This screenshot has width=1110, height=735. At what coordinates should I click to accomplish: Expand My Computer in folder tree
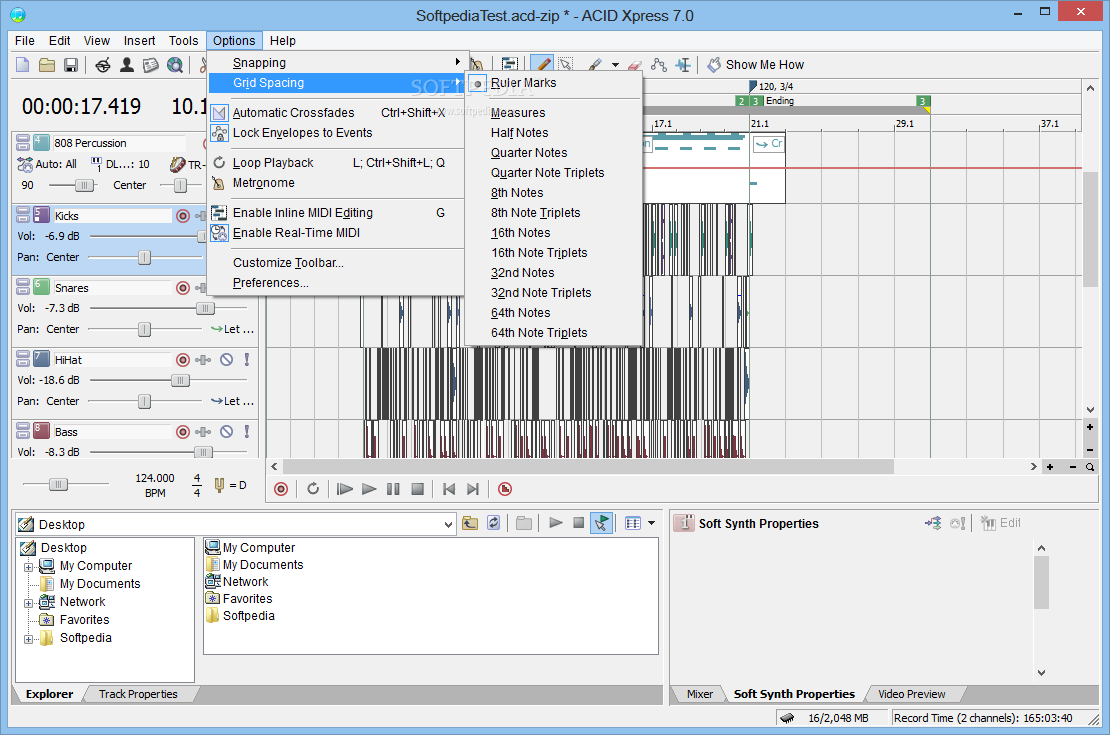(28, 566)
